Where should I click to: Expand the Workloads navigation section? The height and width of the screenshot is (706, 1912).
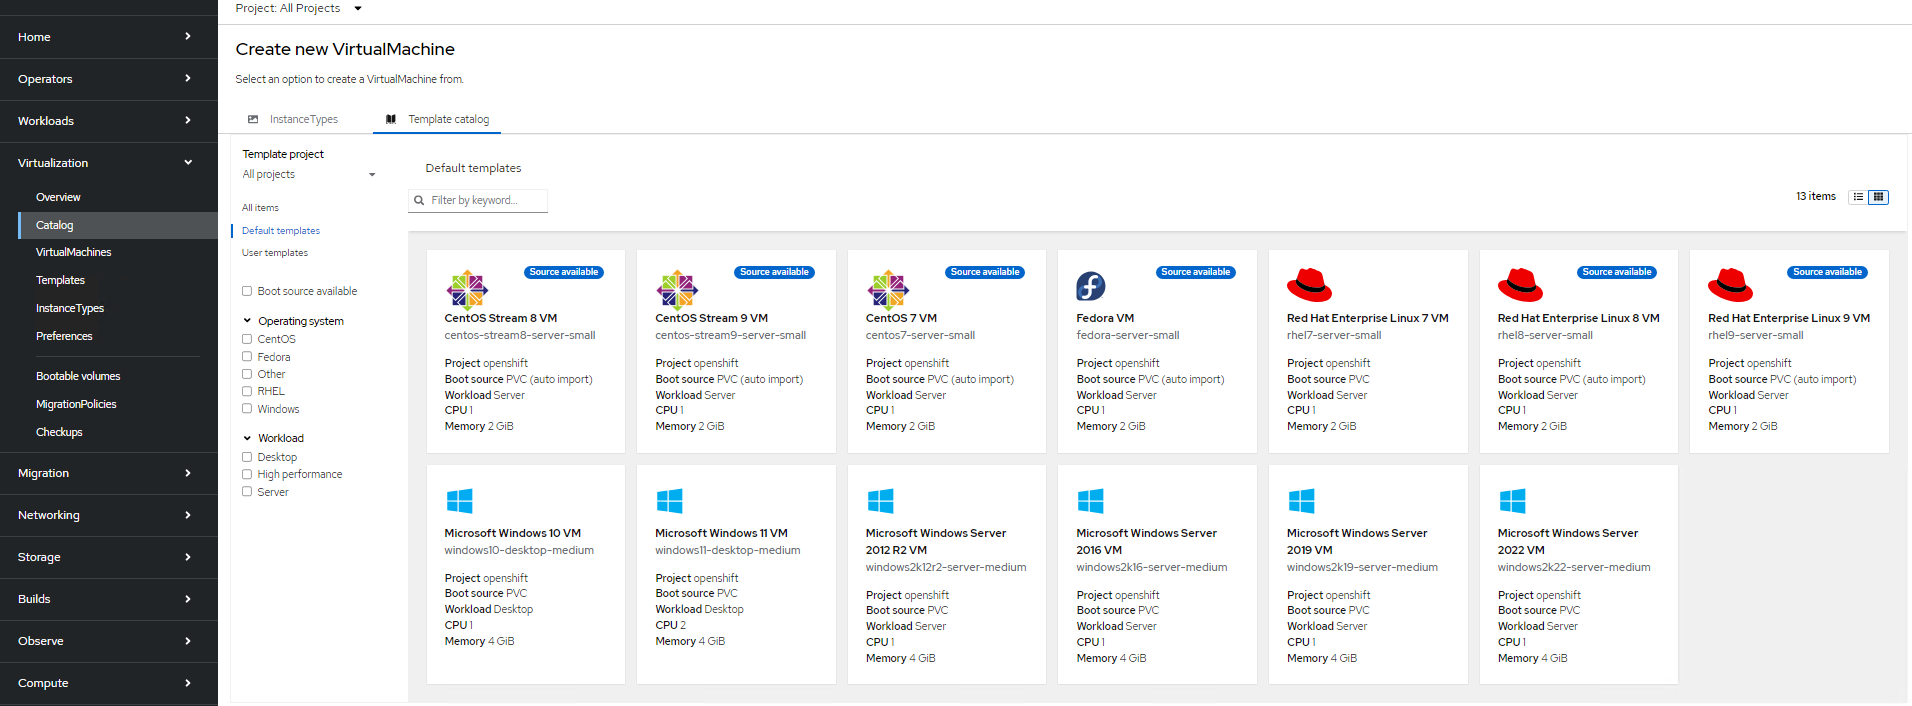[109, 121]
